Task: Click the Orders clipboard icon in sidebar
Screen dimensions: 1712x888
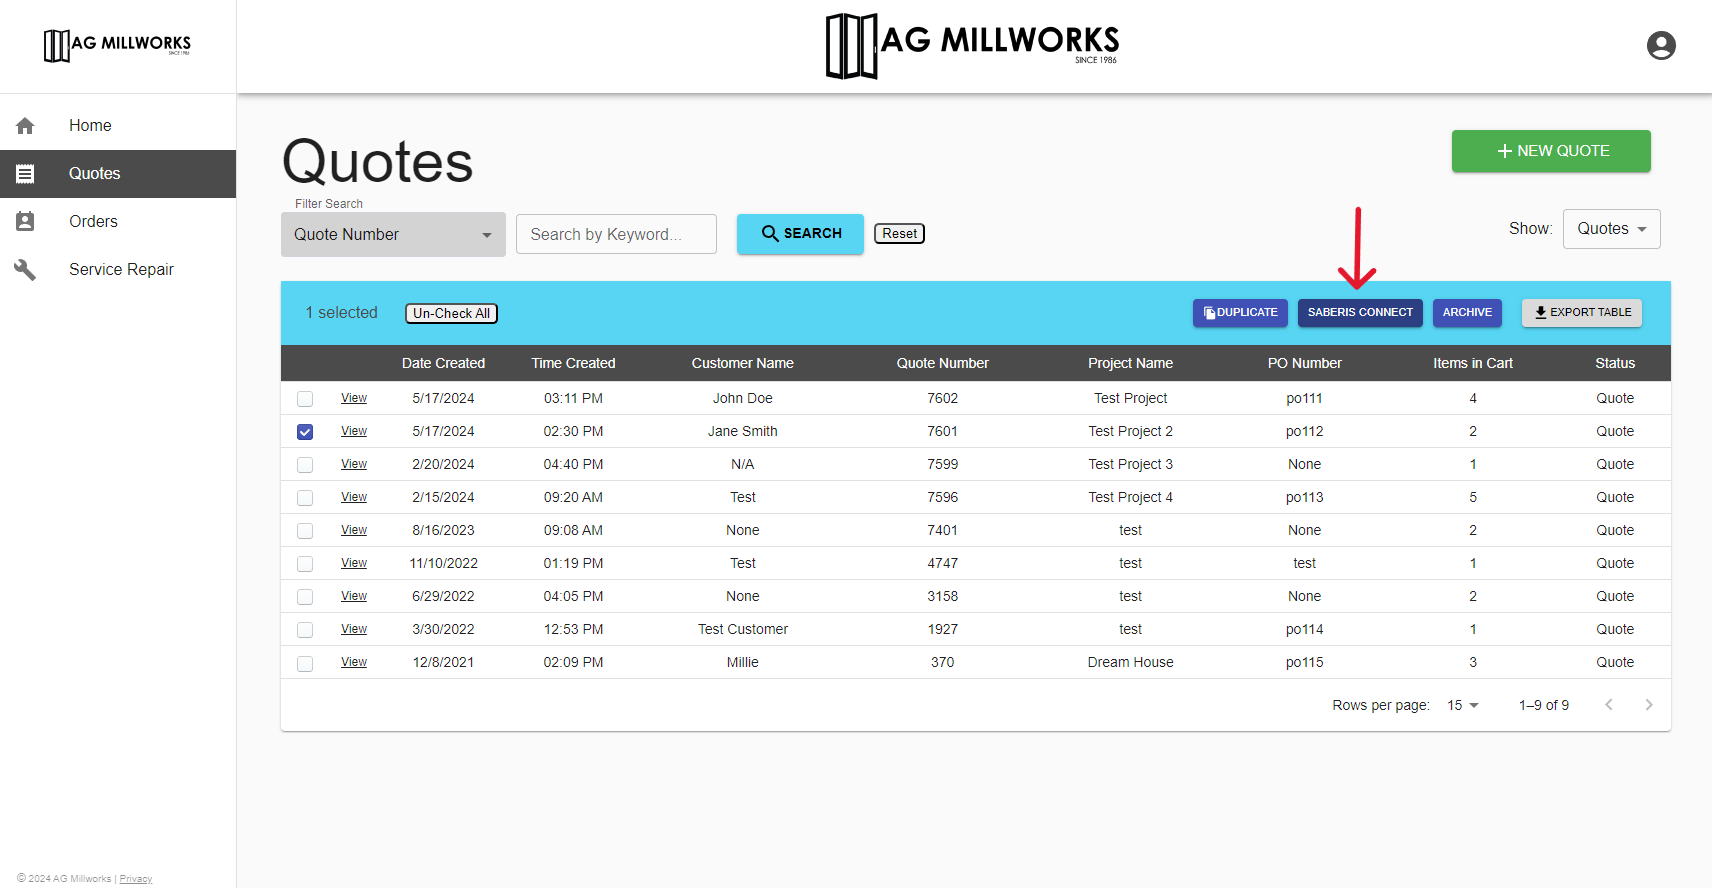Action: (x=25, y=222)
